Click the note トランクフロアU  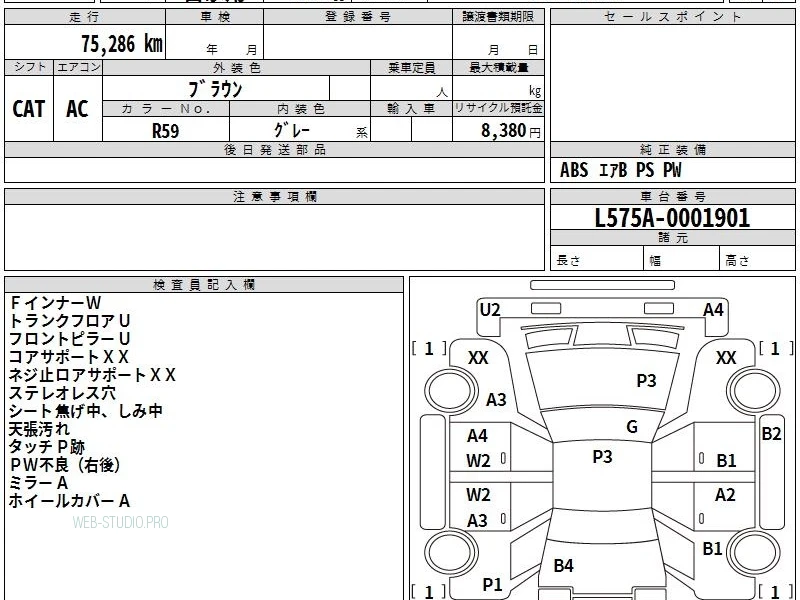click(x=70, y=321)
